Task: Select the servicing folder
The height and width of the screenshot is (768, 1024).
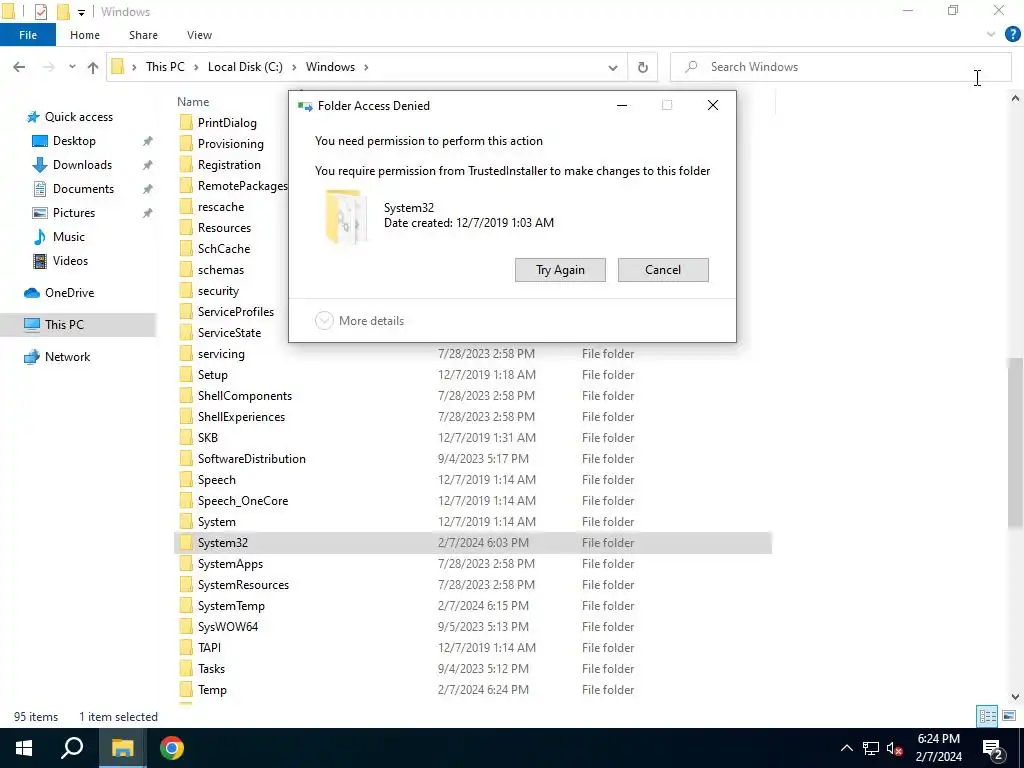Action: click(221, 354)
